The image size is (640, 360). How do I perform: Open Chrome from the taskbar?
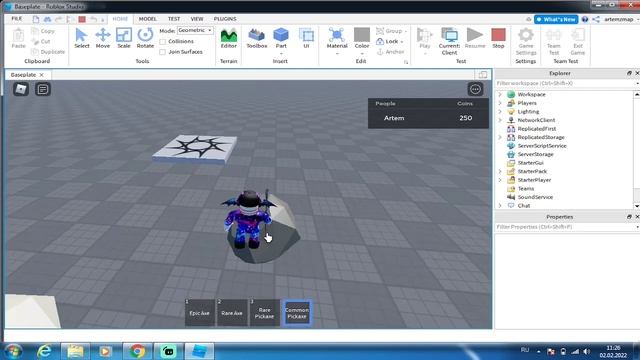[x=137, y=351]
